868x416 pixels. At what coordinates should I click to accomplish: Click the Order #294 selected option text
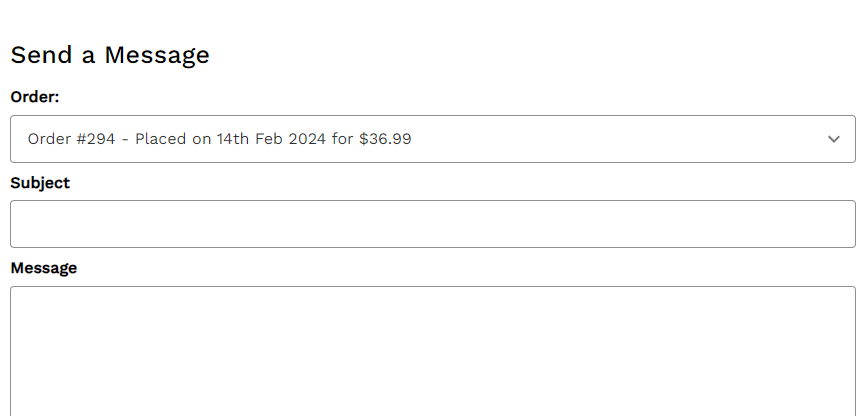219,139
